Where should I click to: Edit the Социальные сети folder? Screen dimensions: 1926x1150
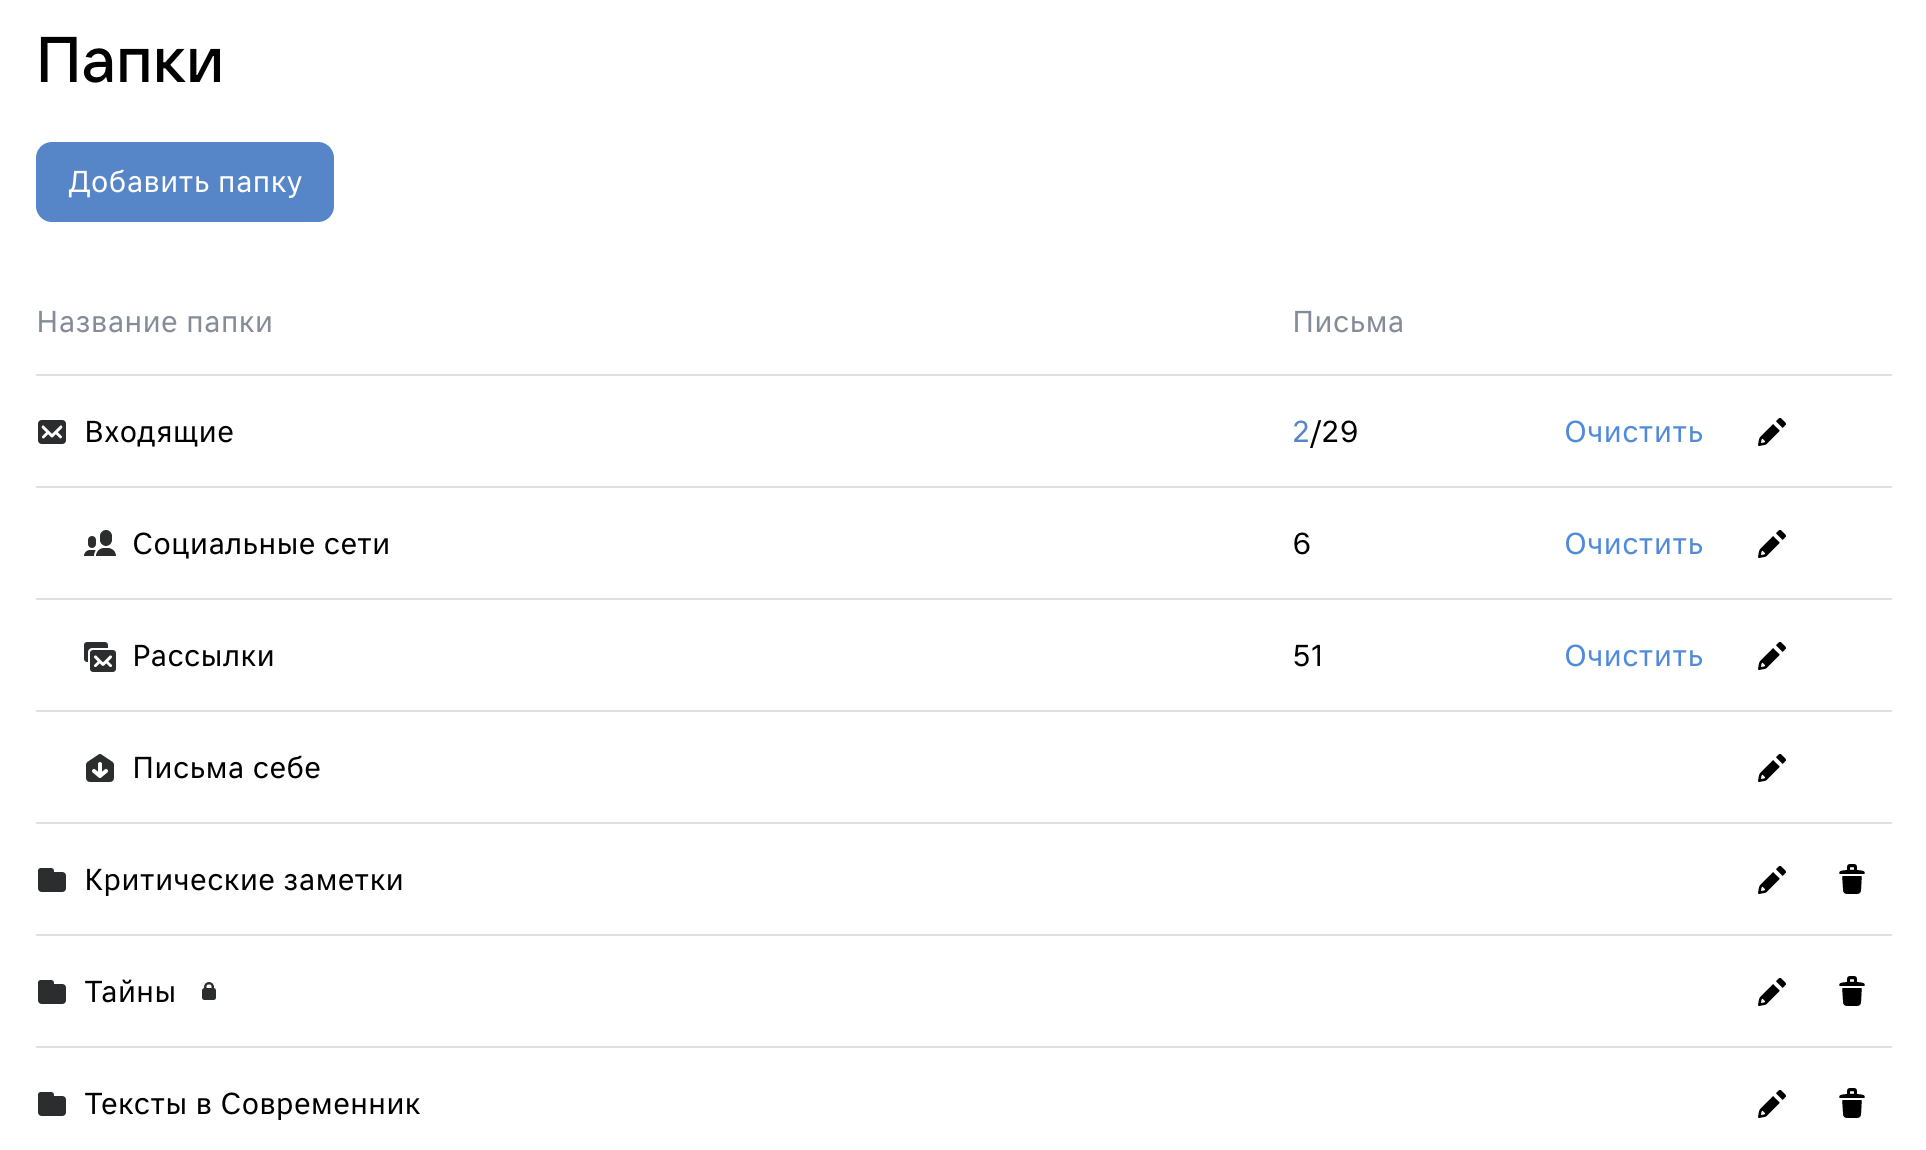point(1771,544)
